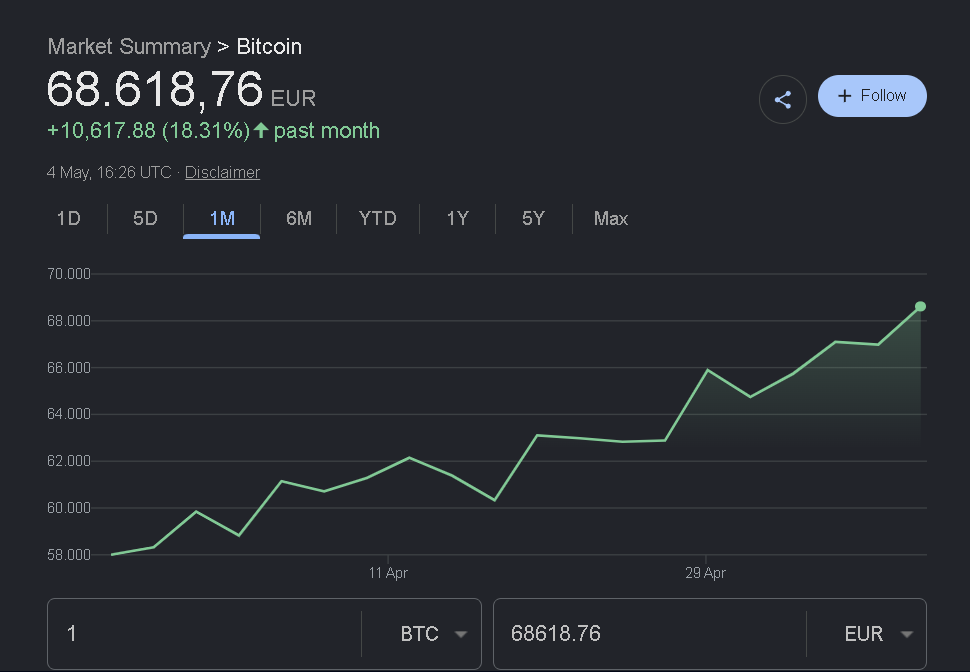Switch chart to 5Y range
This screenshot has height=672, width=970.
click(533, 218)
